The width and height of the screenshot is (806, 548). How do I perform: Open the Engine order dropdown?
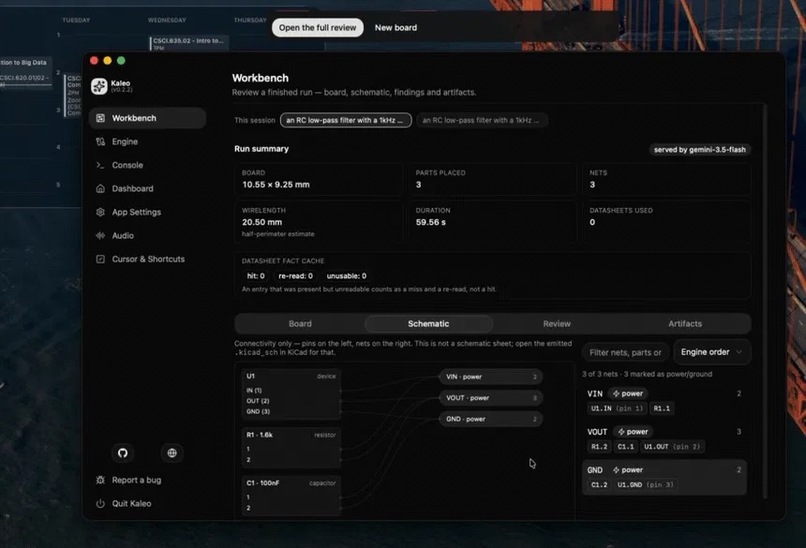click(x=712, y=352)
